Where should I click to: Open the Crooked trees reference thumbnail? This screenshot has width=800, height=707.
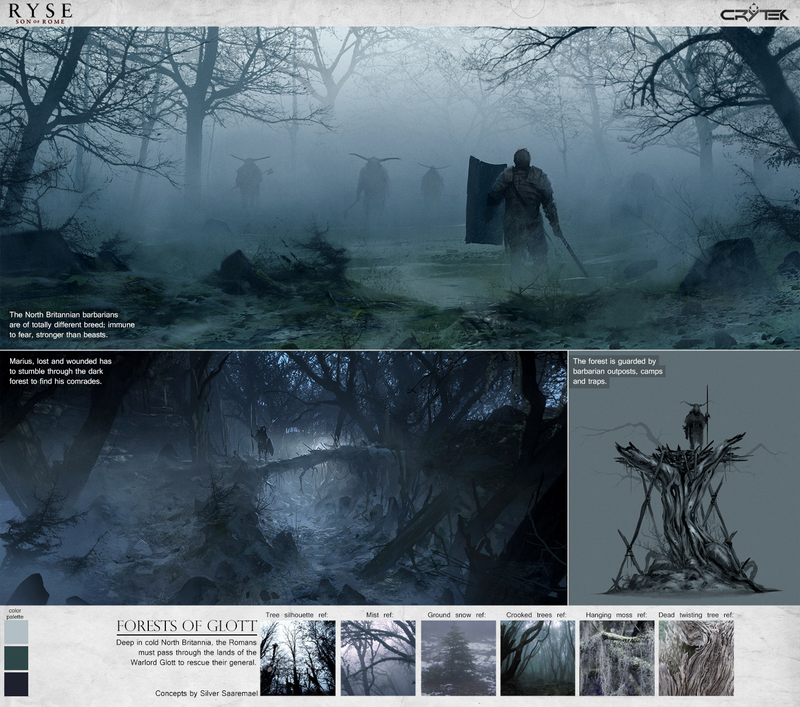click(538, 658)
